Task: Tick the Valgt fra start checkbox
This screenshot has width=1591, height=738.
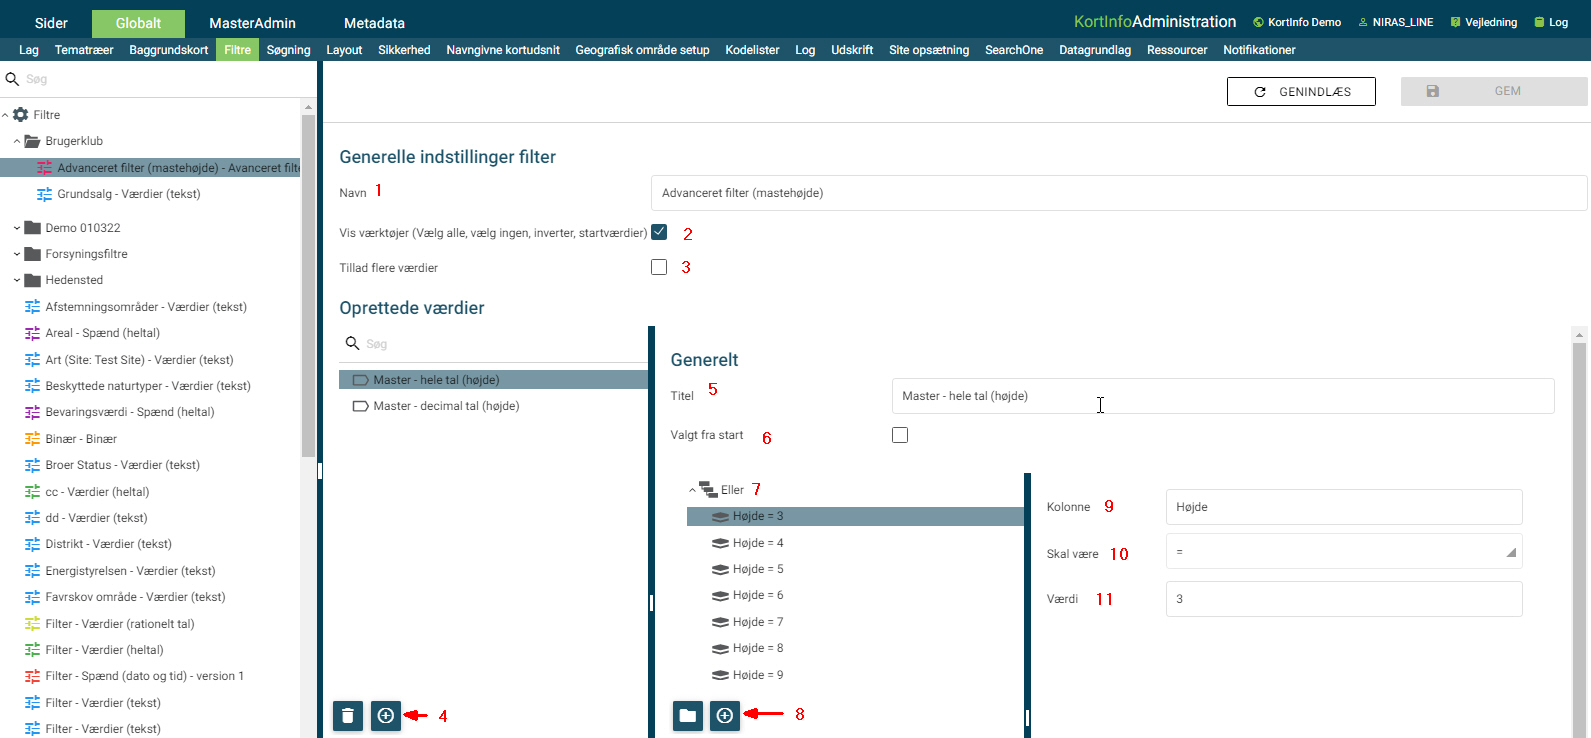Action: pyautogui.click(x=900, y=435)
